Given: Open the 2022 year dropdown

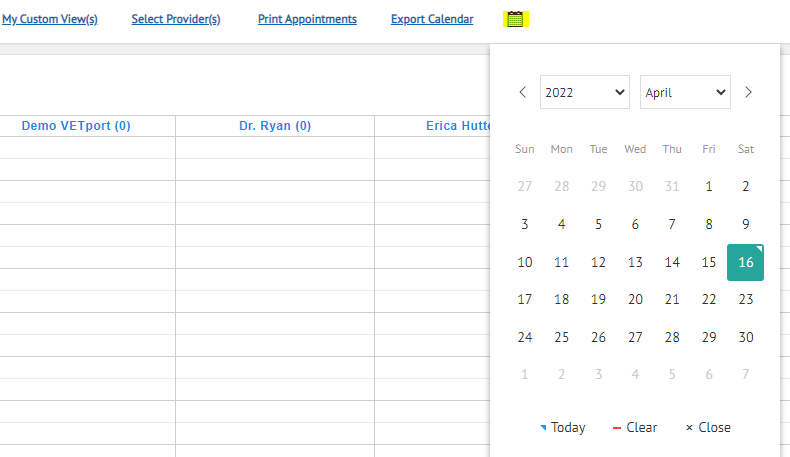Looking at the screenshot, I should (x=584, y=92).
